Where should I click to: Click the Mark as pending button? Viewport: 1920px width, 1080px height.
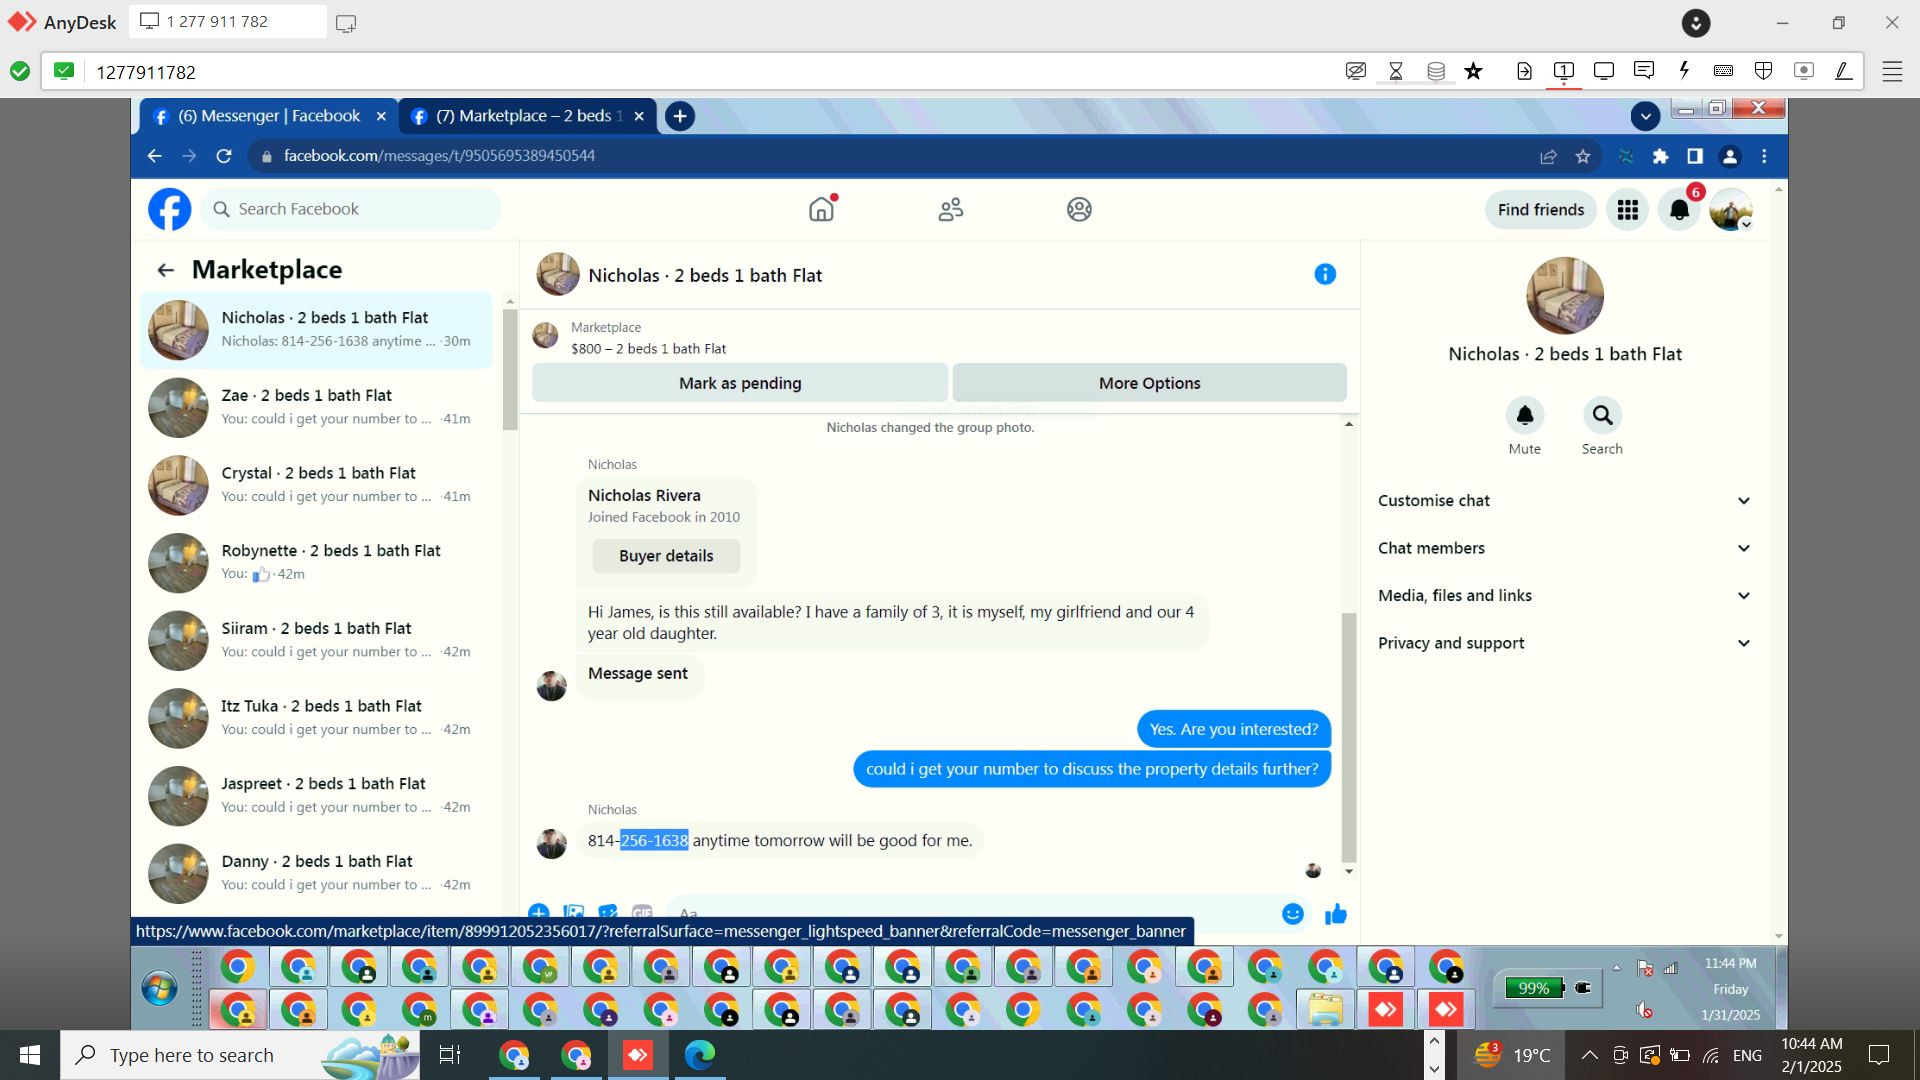click(x=739, y=383)
